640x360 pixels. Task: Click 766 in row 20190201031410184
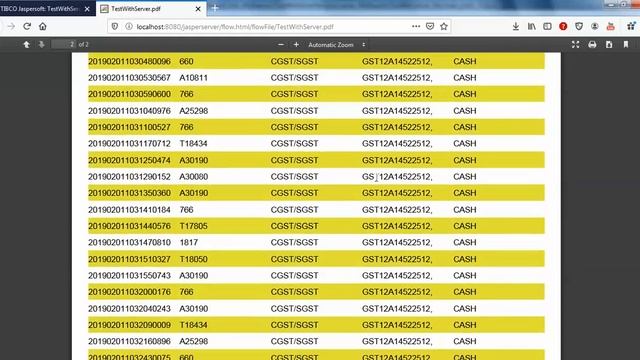coord(187,209)
